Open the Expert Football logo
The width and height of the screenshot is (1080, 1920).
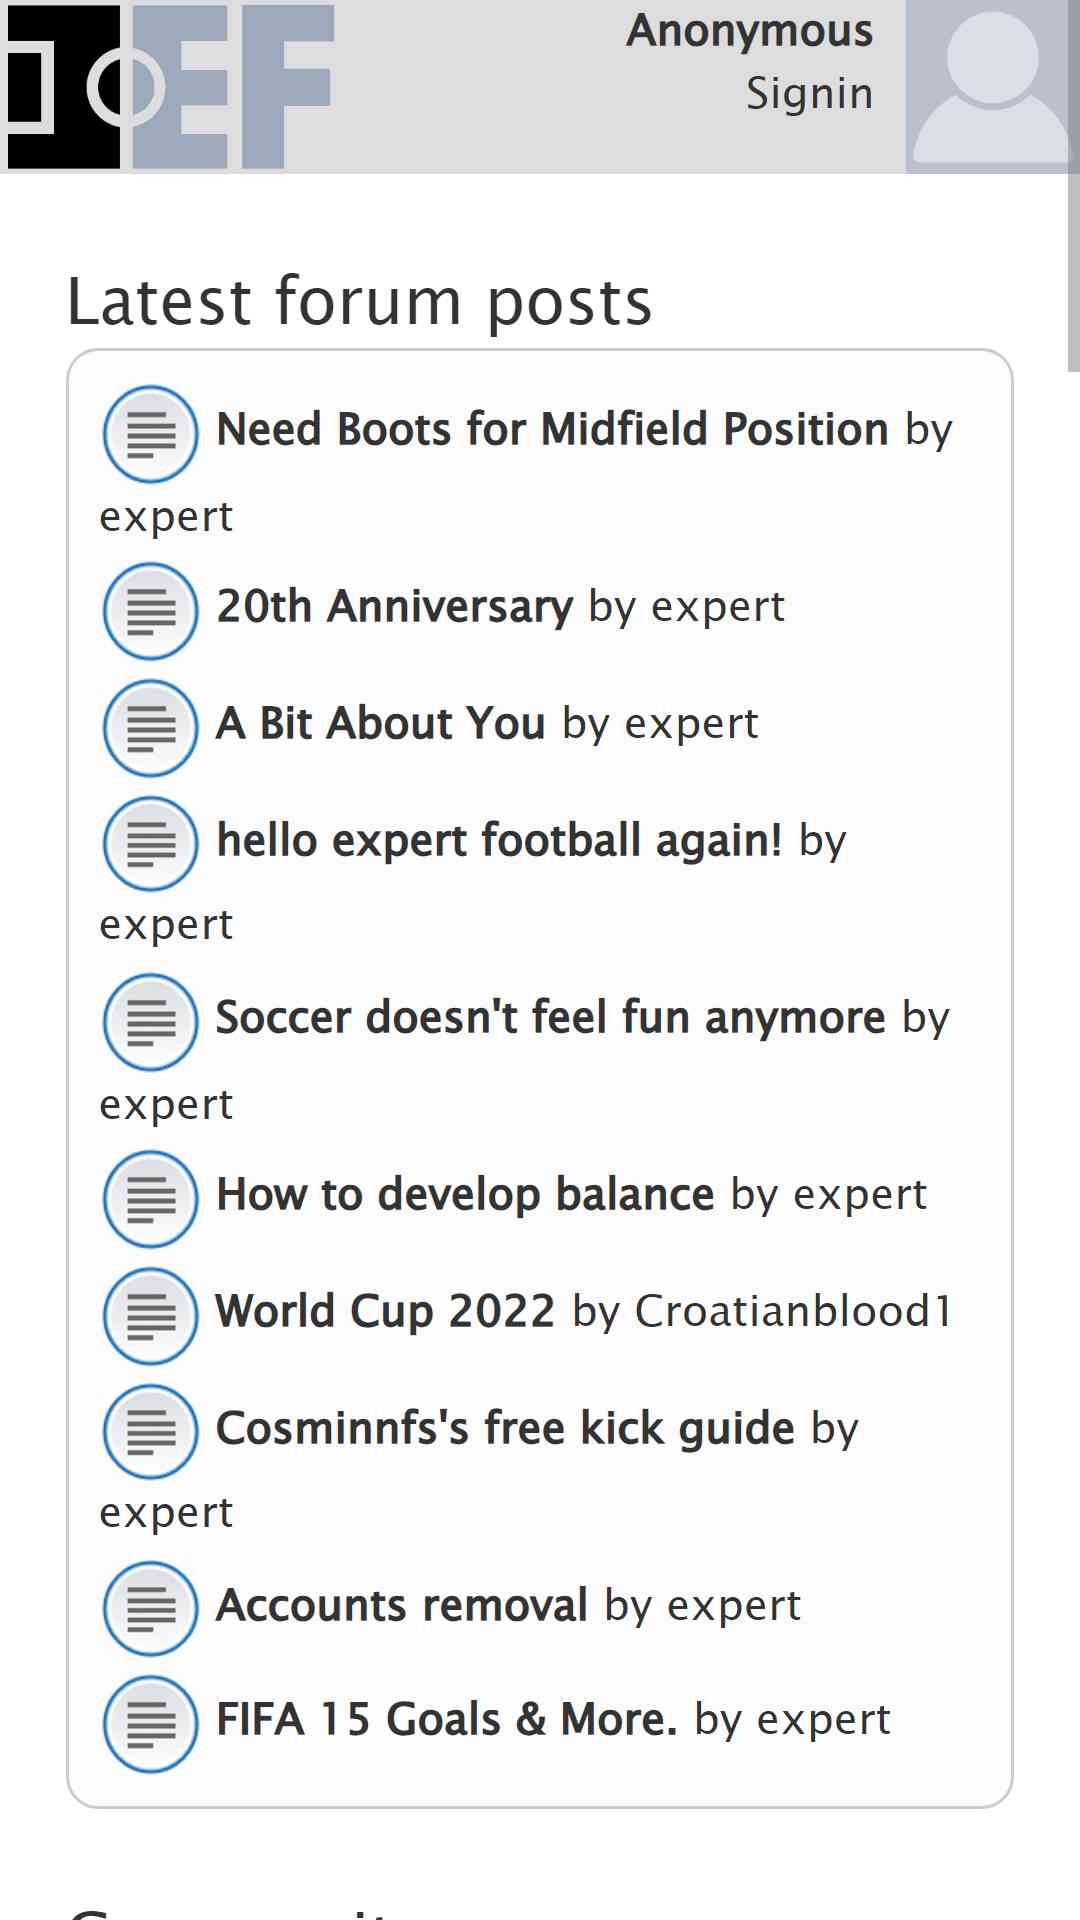click(x=170, y=86)
